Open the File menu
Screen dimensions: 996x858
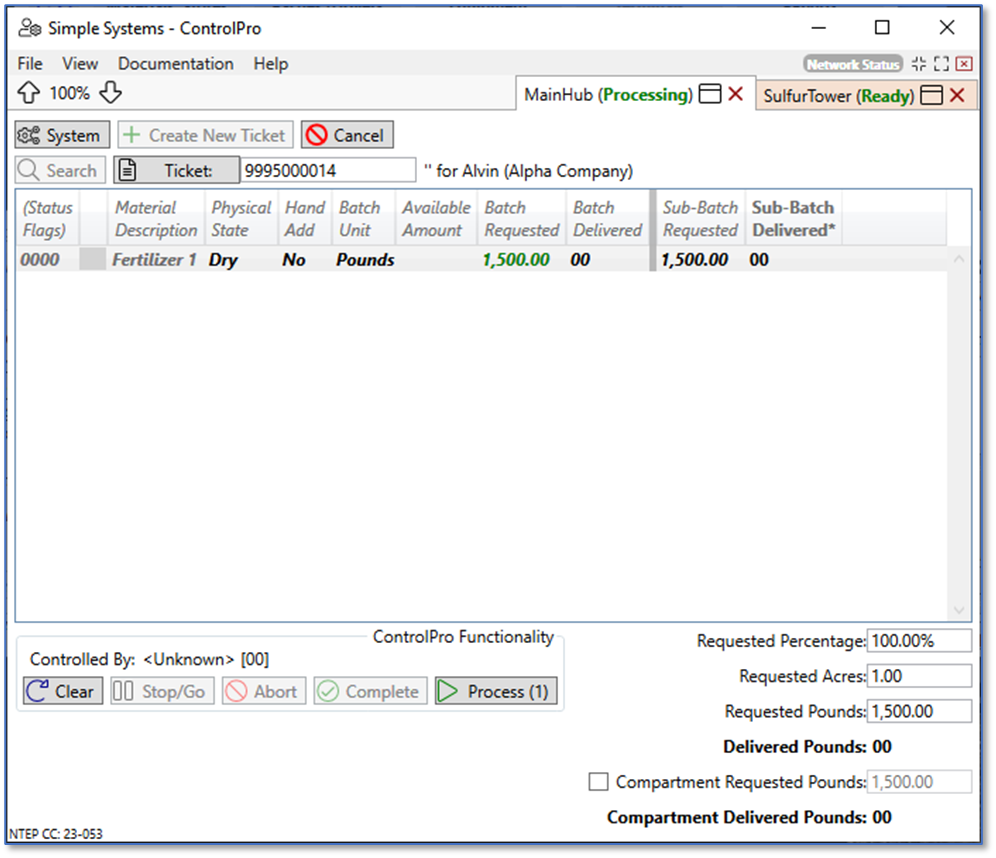click(30, 64)
